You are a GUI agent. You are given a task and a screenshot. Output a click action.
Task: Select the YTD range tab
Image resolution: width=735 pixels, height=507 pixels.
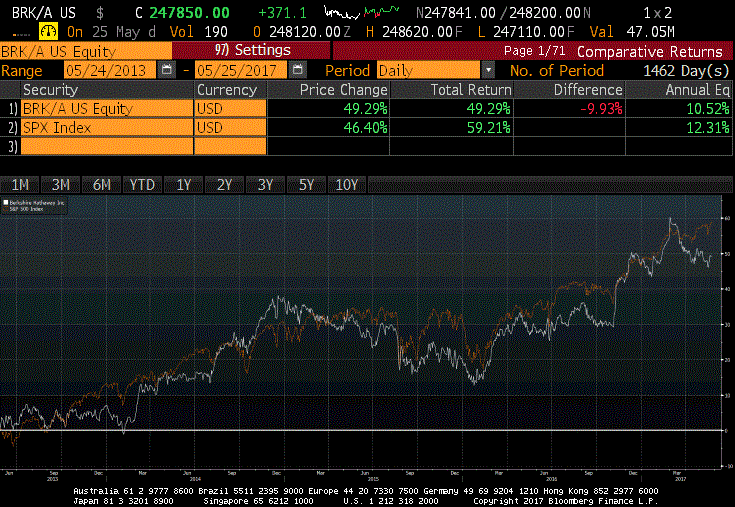click(x=142, y=185)
